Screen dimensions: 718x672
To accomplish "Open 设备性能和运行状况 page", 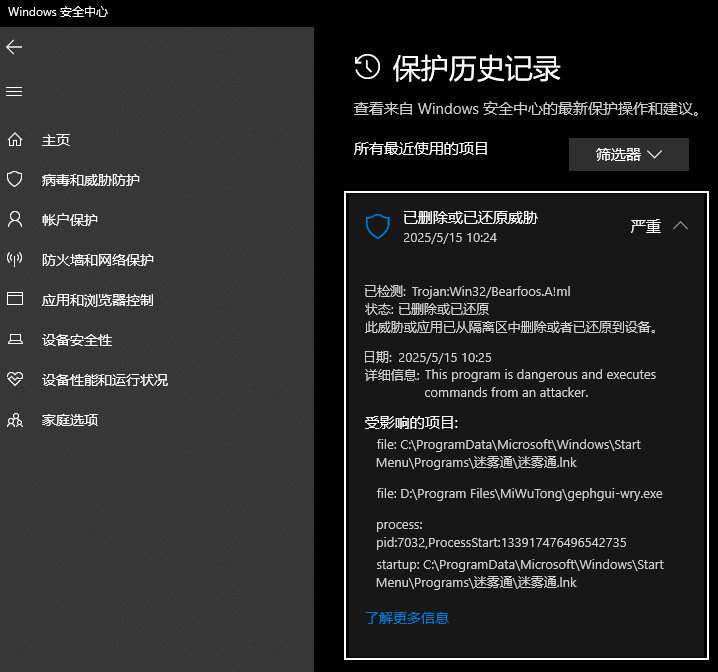I will 105,380.
